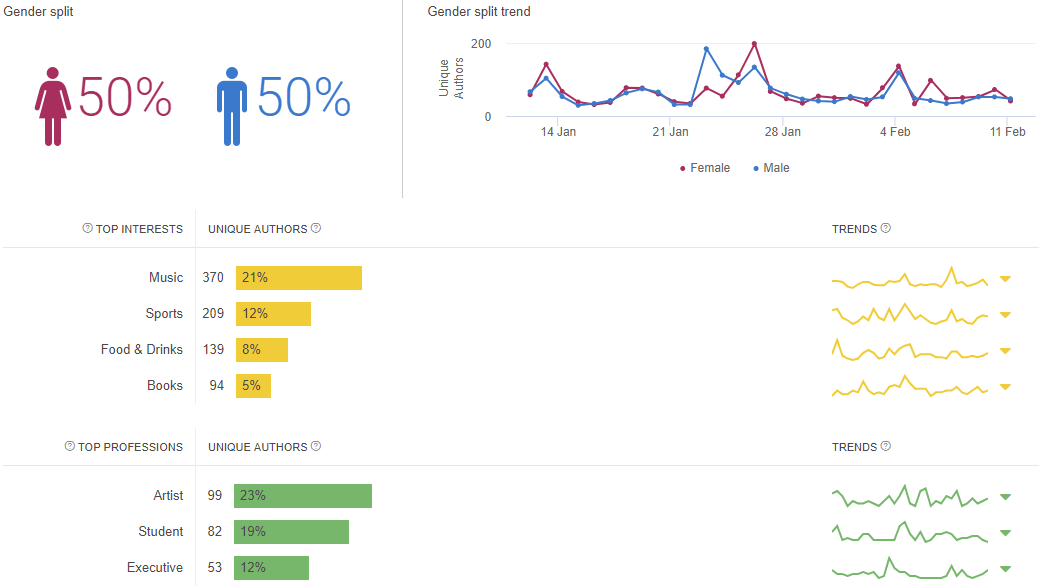
Task: Click help icon next to interests Trends
Action: coord(886,228)
